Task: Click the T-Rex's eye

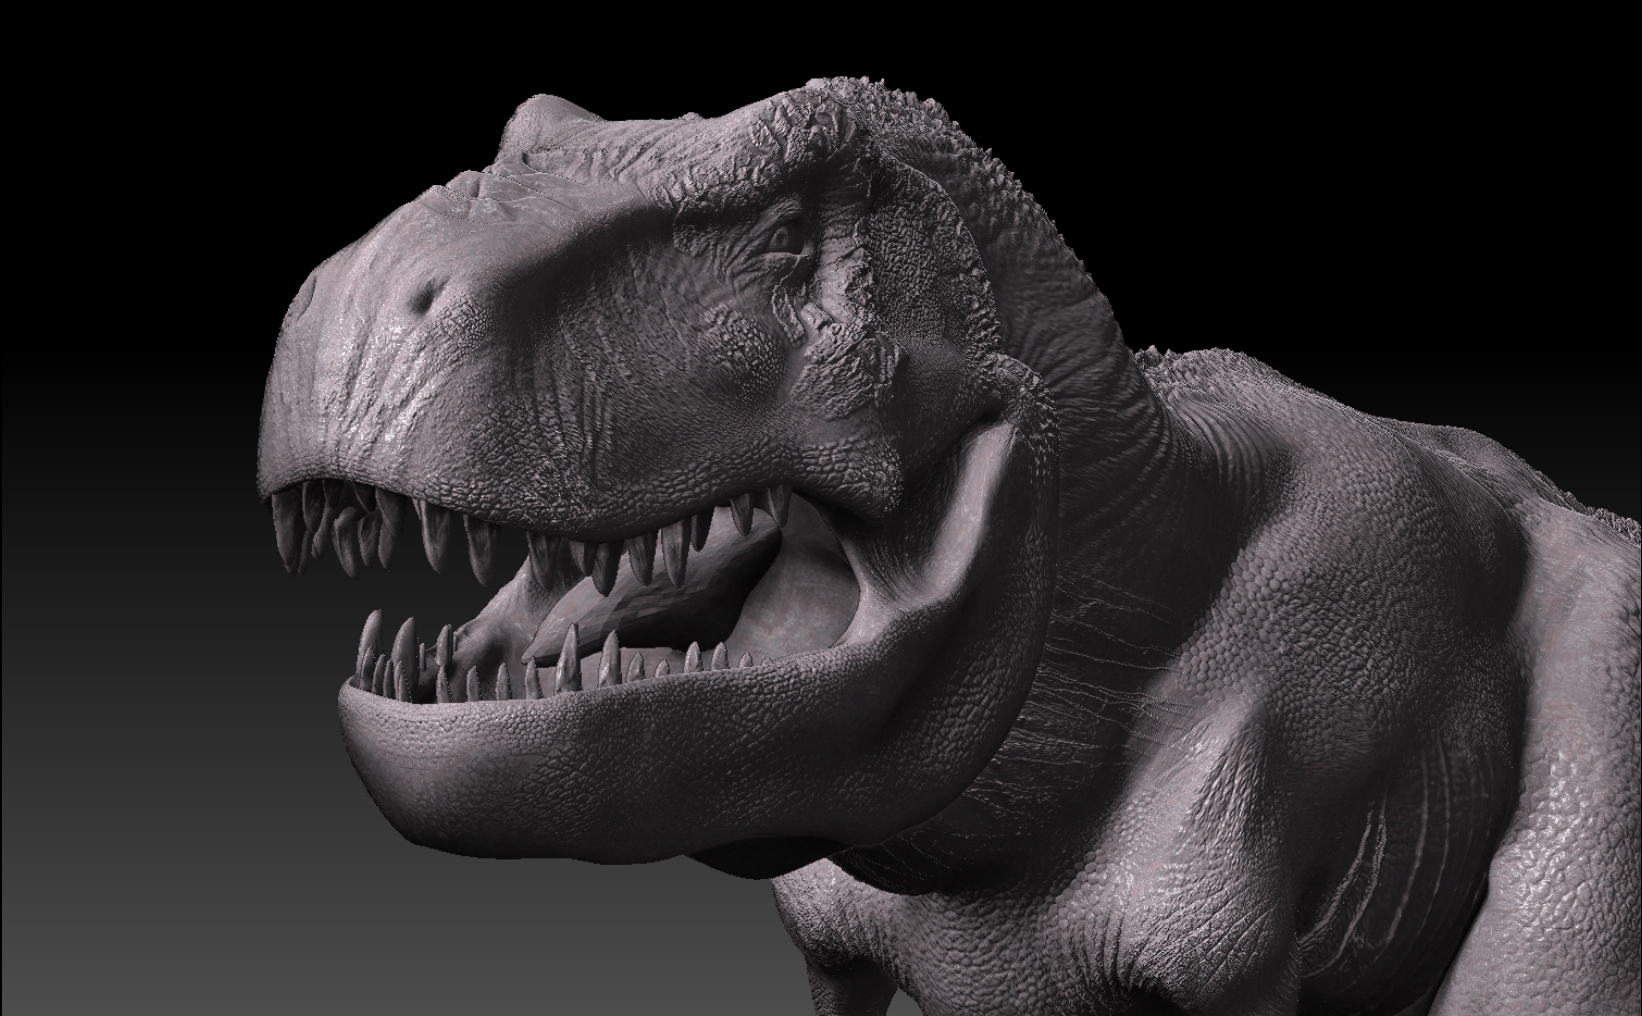Action: [783, 239]
